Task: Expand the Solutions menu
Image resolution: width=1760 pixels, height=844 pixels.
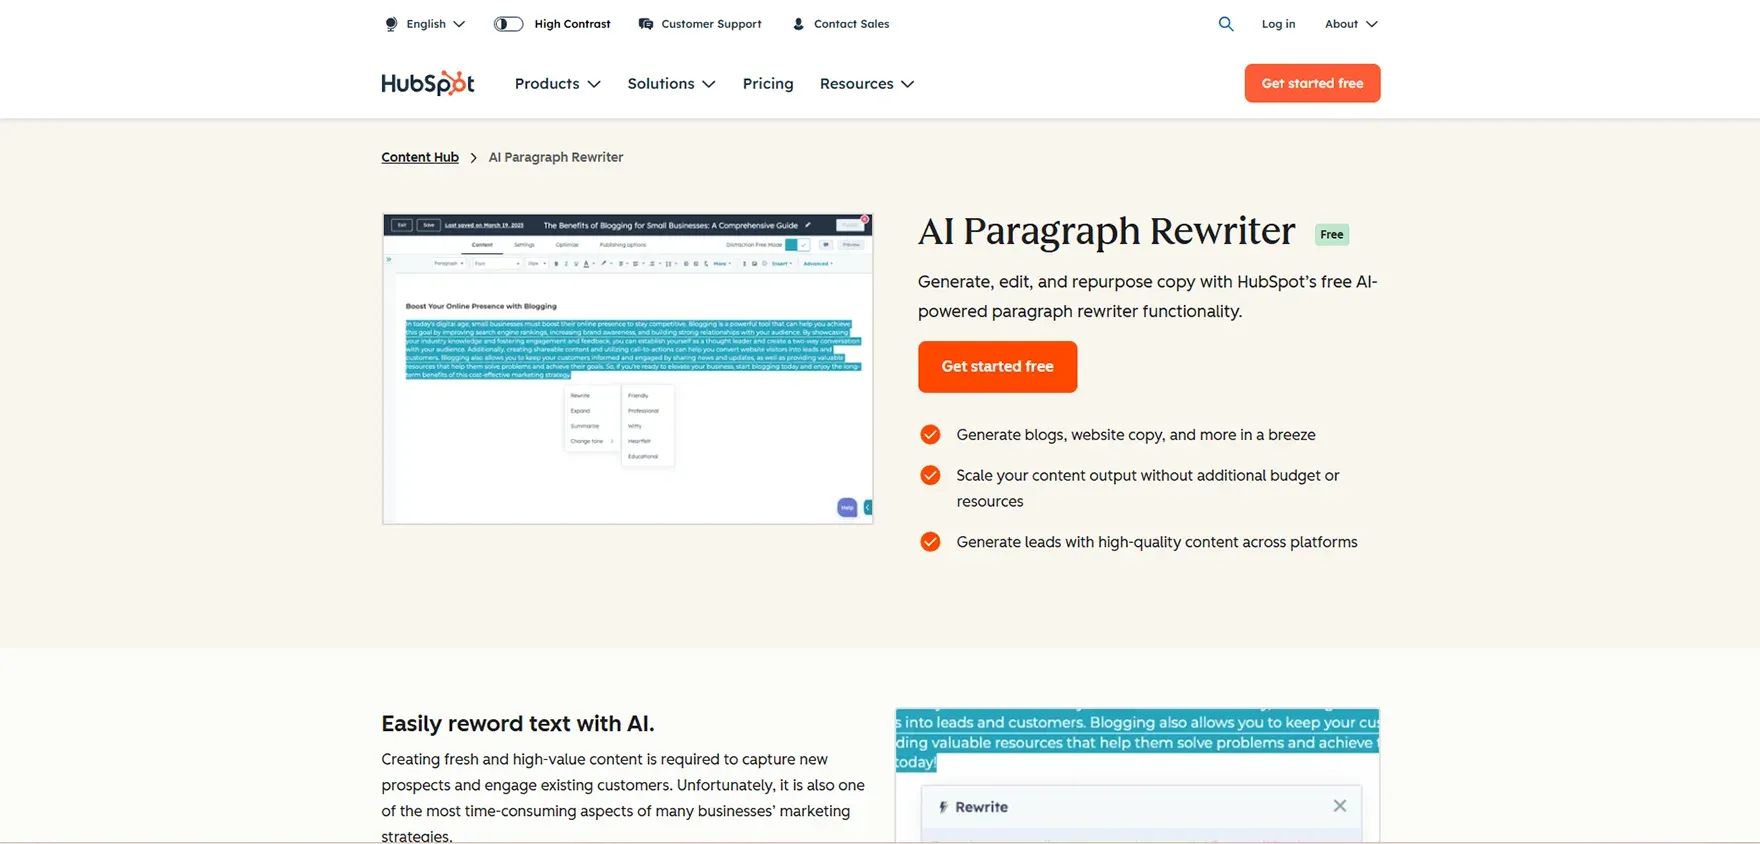Action: click(671, 84)
